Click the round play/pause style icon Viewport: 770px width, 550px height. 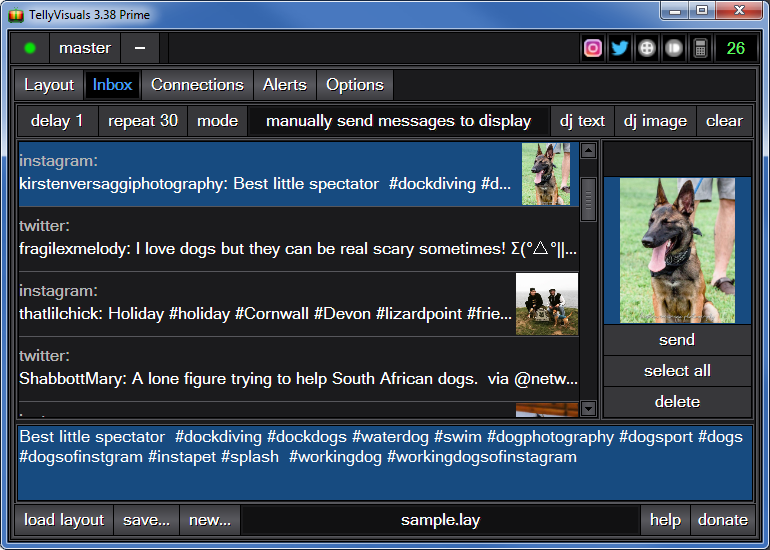point(674,48)
